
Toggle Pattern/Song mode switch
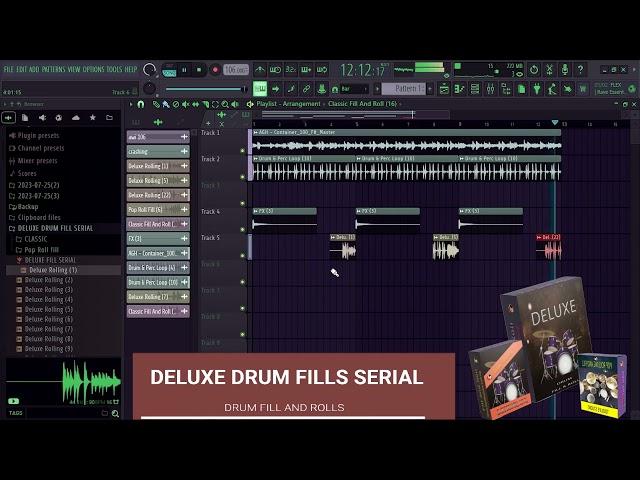pyautogui.click(x=169, y=70)
